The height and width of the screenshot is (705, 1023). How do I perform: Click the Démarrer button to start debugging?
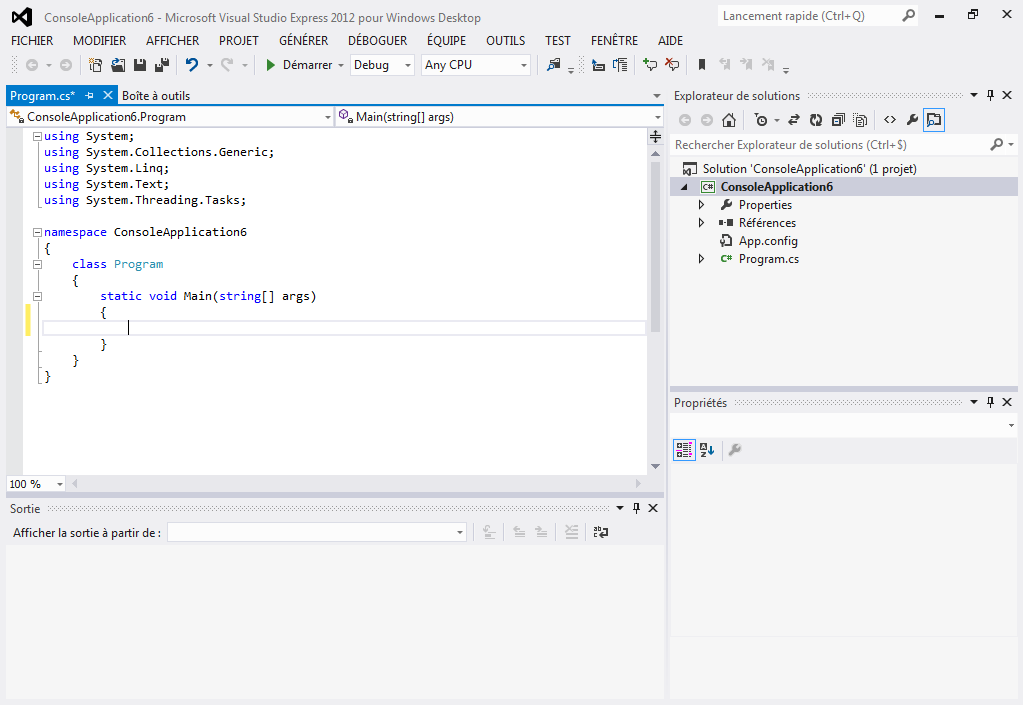300,65
